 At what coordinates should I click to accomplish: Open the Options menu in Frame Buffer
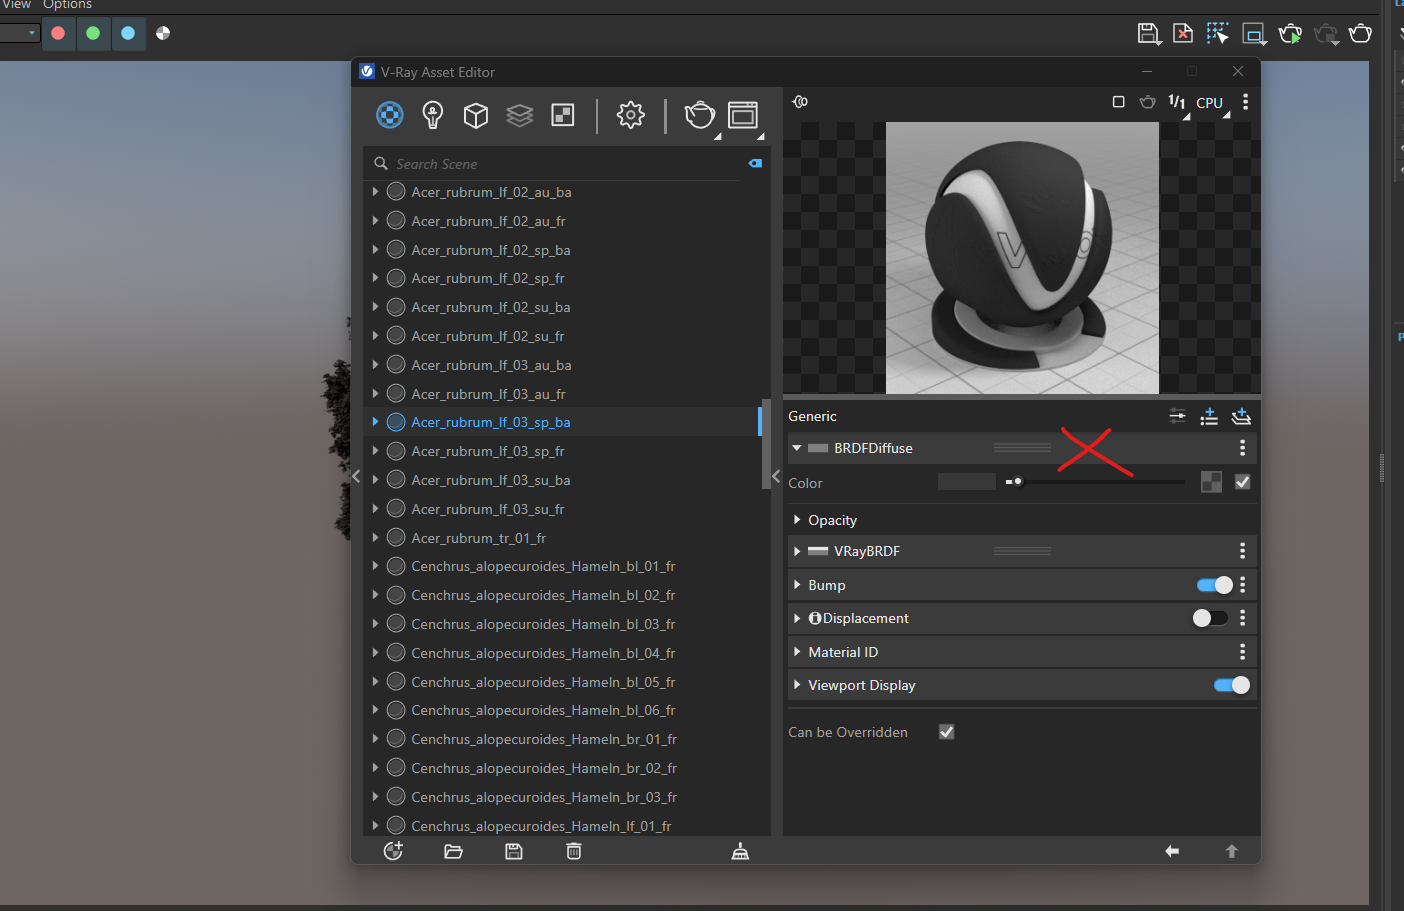pos(67,5)
